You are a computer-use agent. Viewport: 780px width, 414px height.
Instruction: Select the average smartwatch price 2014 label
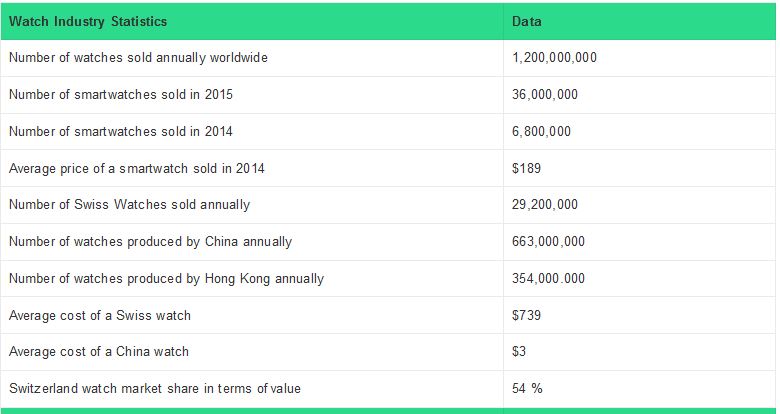136,168
